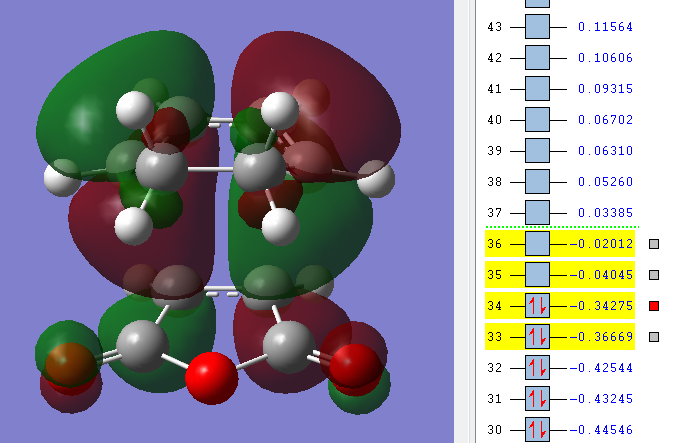Select the empty orbital 35 box
This screenshot has width=677, height=443.
pyautogui.click(x=537, y=275)
